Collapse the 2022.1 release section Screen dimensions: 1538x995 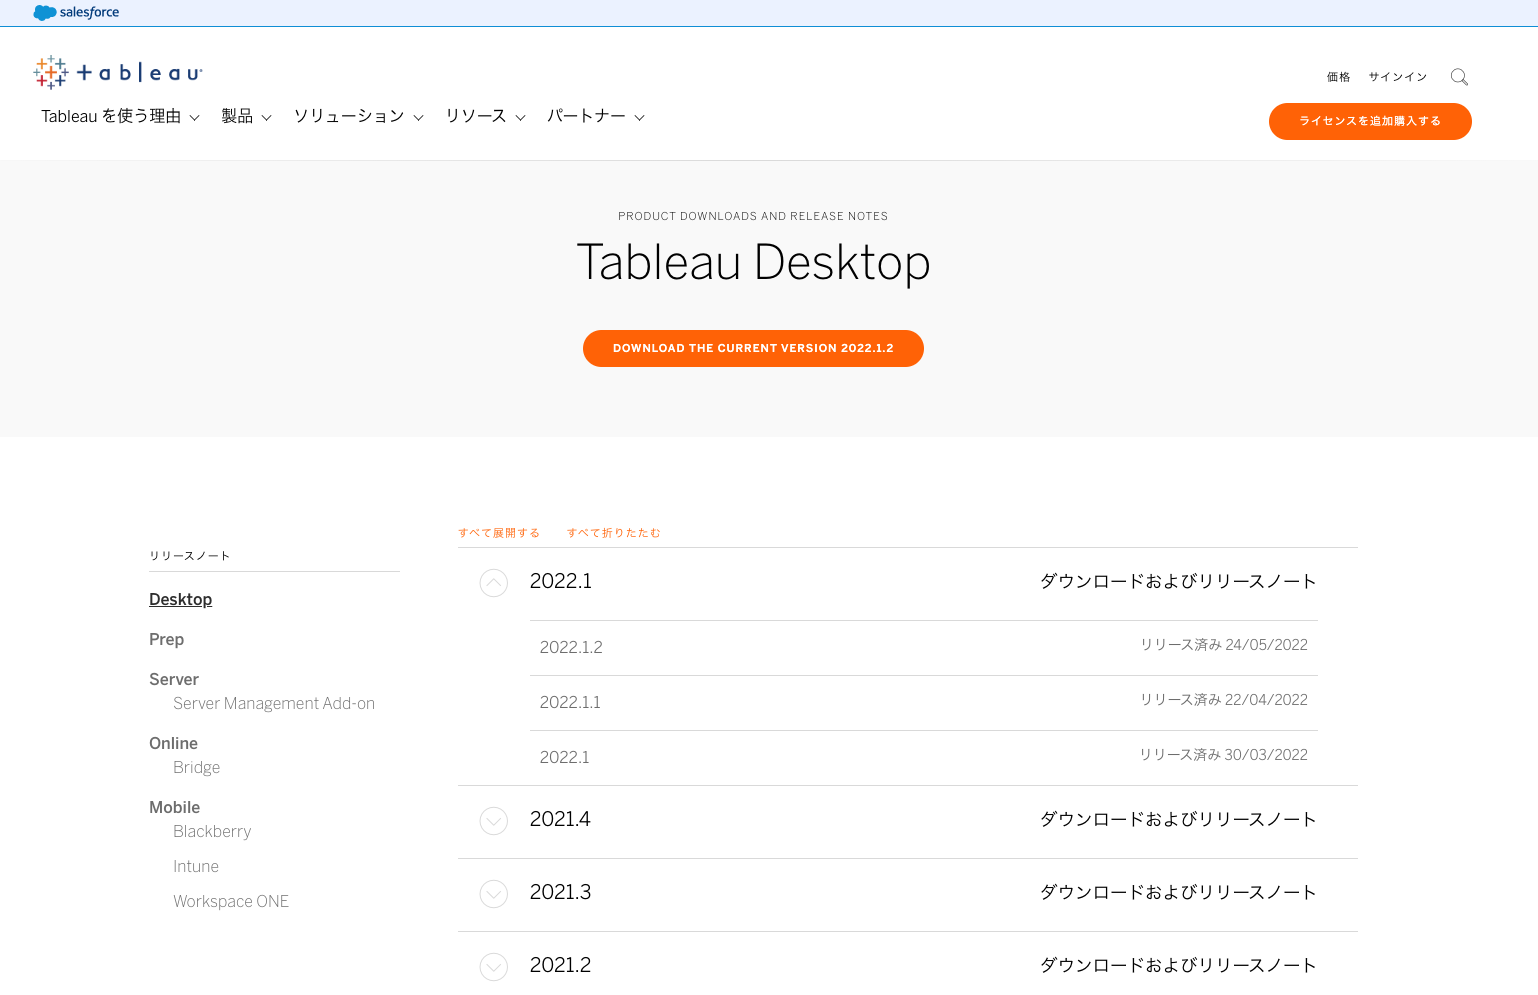click(494, 582)
